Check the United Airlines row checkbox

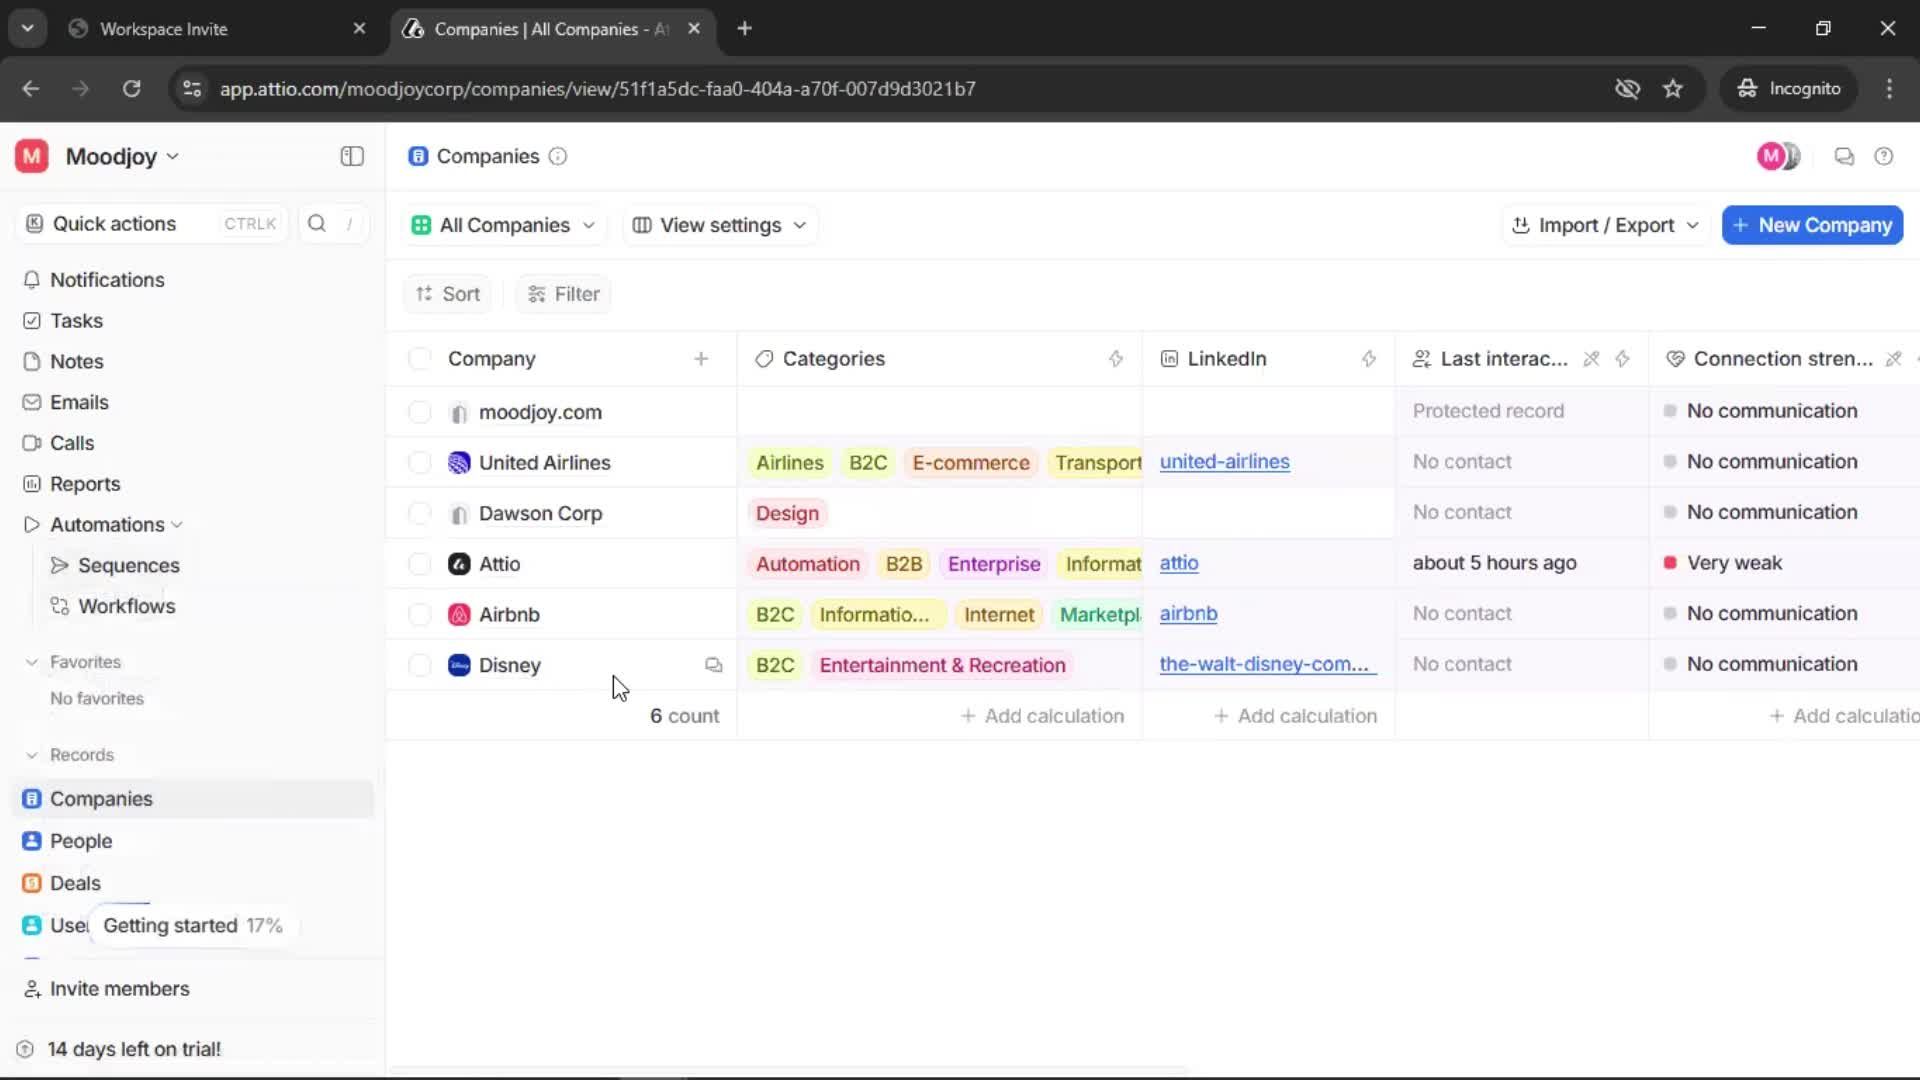coord(420,462)
